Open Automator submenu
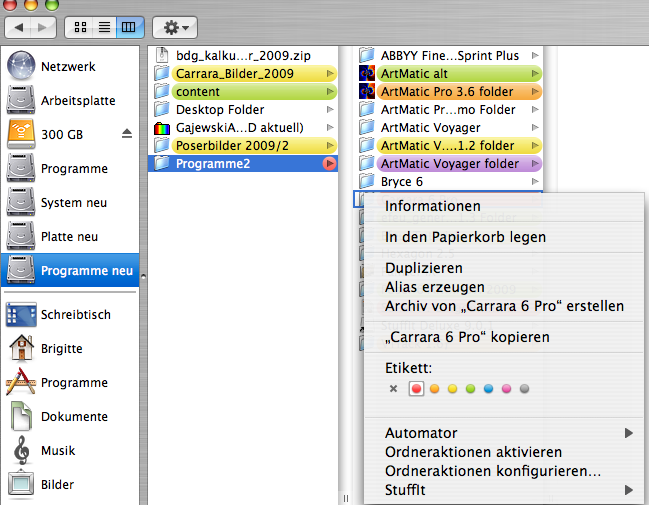The image size is (649, 505). pos(504,433)
